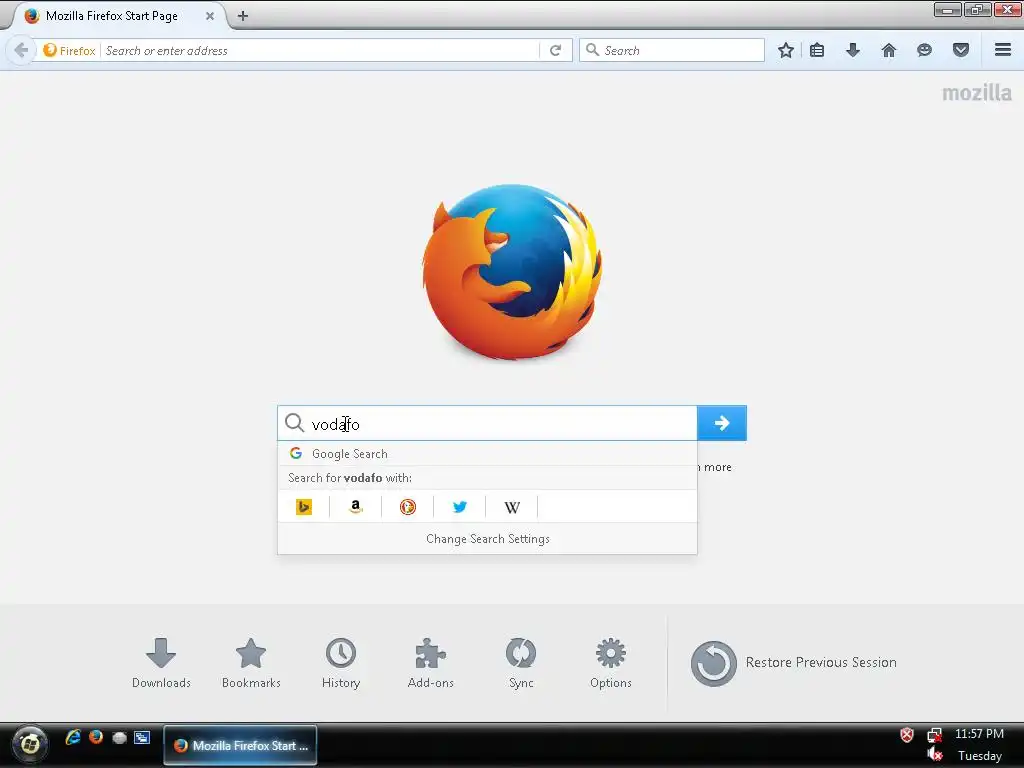Click the red security shield tray icon
Image resolution: width=1024 pixels, height=768 pixels.
tap(906, 735)
